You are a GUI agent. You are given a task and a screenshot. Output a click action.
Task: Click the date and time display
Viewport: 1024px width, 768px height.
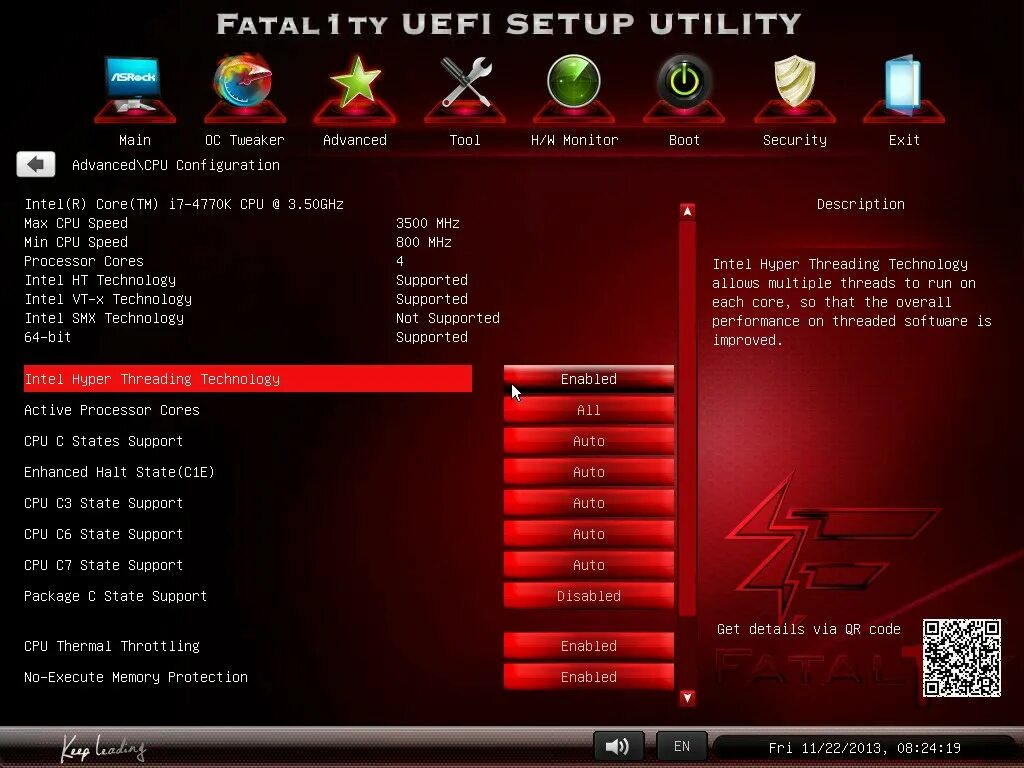[x=864, y=748]
